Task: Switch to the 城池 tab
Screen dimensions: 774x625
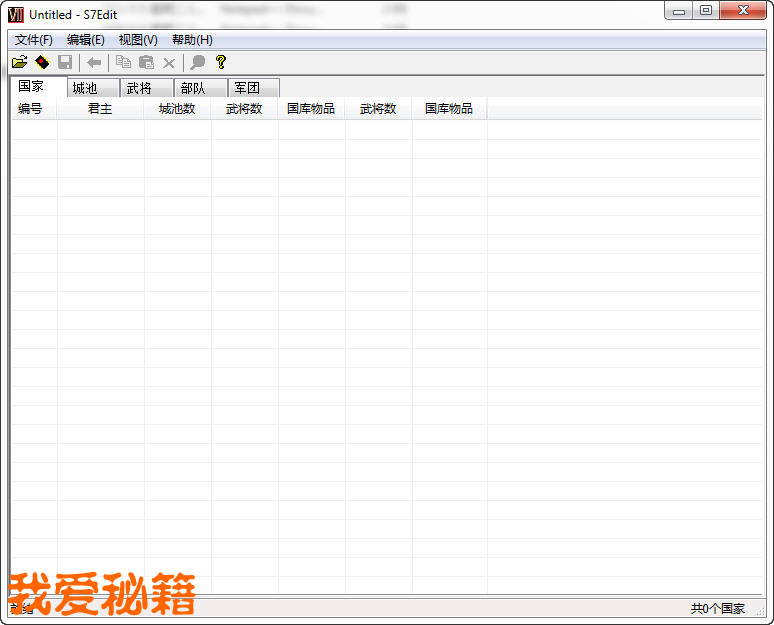Action: (x=86, y=88)
